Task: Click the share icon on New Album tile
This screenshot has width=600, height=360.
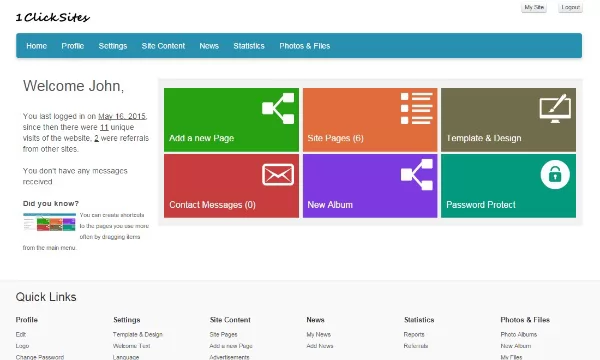Action: tap(417, 174)
